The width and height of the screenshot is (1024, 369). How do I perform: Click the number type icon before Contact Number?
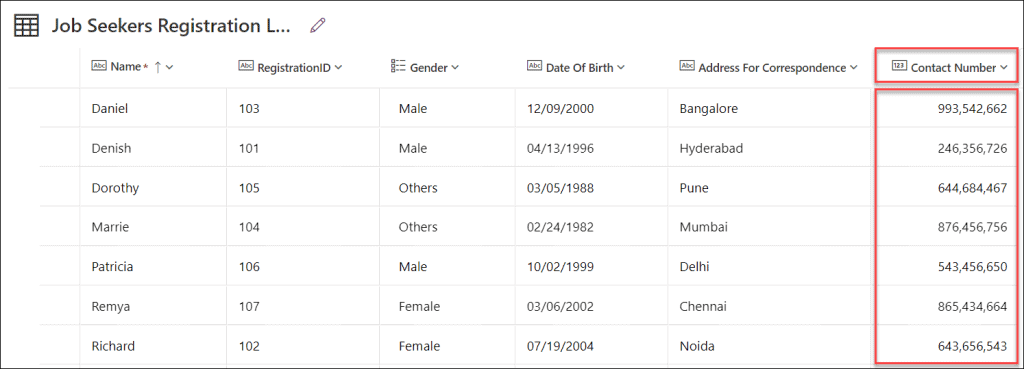pos(899,66)
